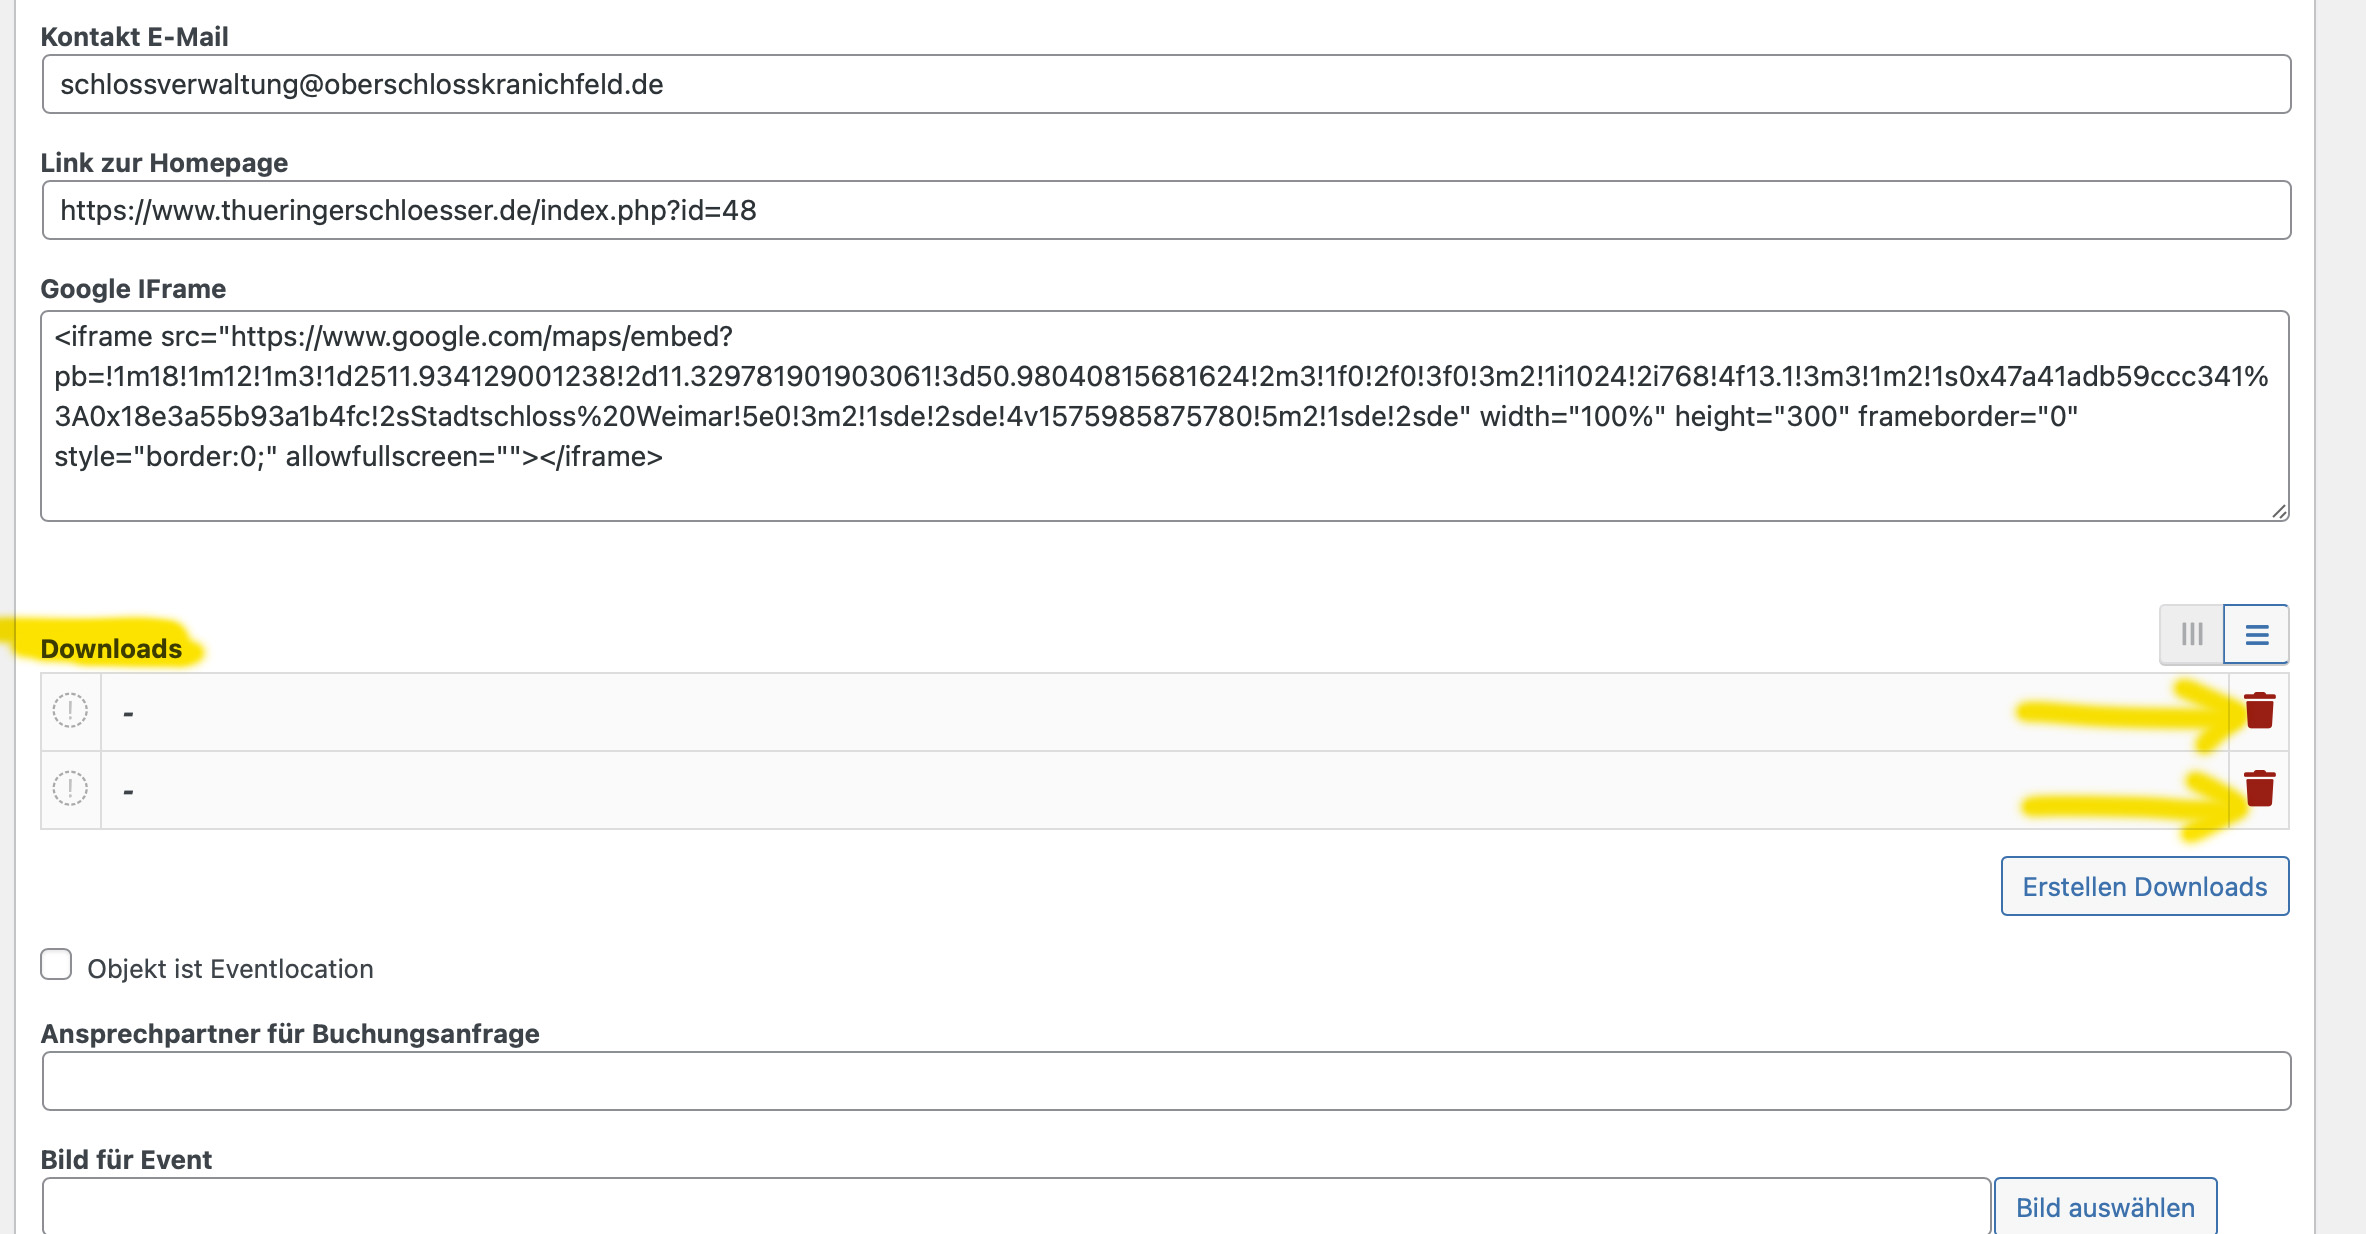Expand the second Downloads entry row
2366x1234 pixels.
point(1164,790)
